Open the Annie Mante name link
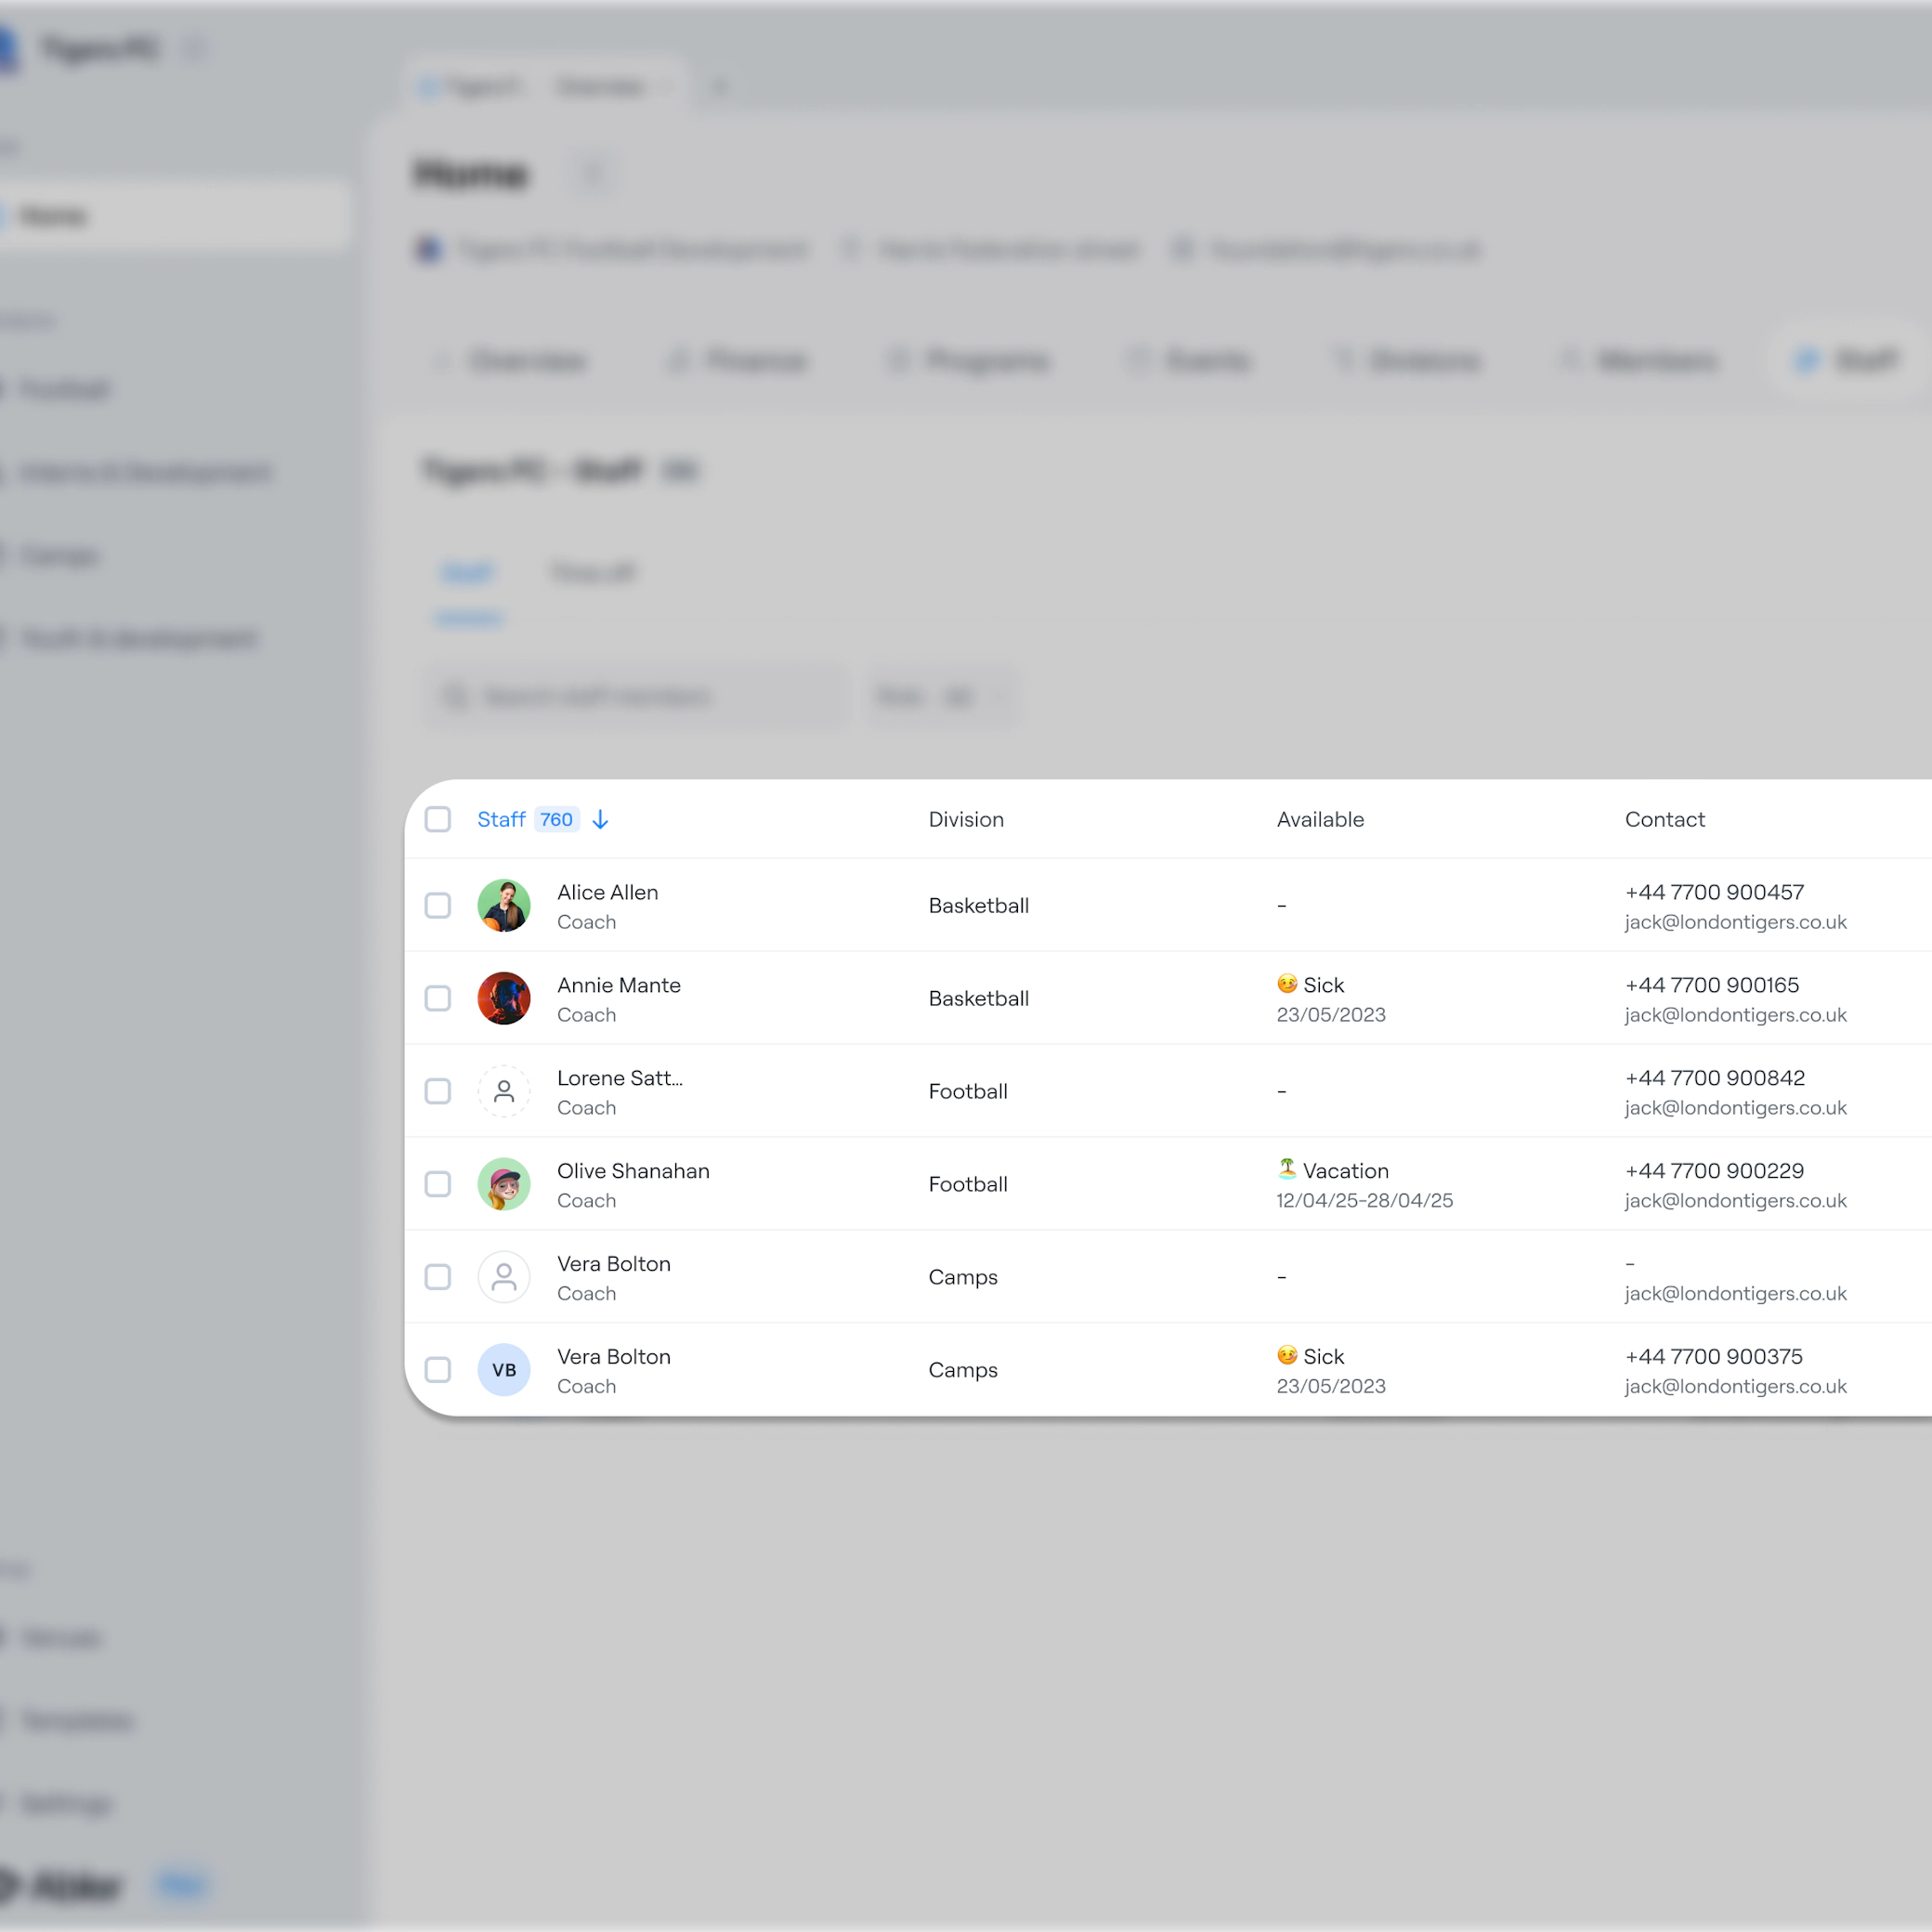1932x1932 pixels. [x=618, y=985]
